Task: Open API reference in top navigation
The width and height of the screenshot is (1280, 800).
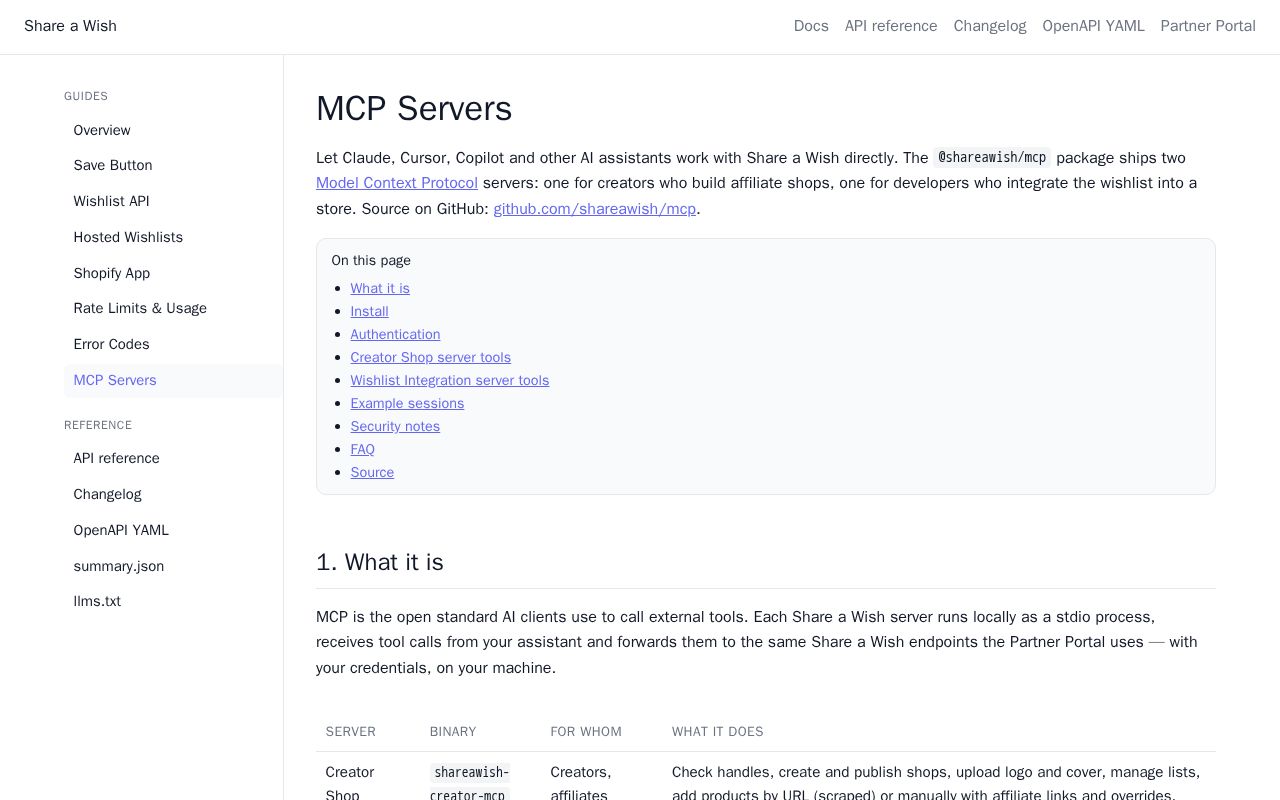Action: click(891, 26)
